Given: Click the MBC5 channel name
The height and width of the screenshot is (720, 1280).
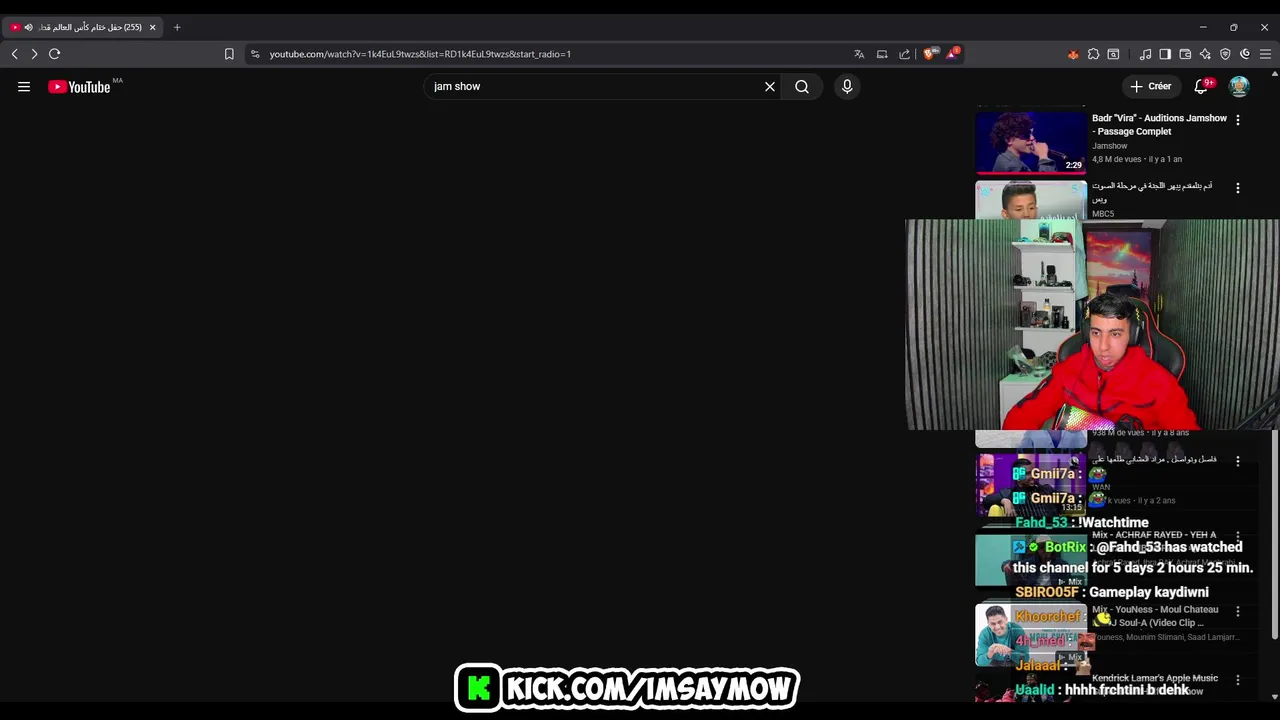Looking at the screenshot, I should click(1103, 213).
